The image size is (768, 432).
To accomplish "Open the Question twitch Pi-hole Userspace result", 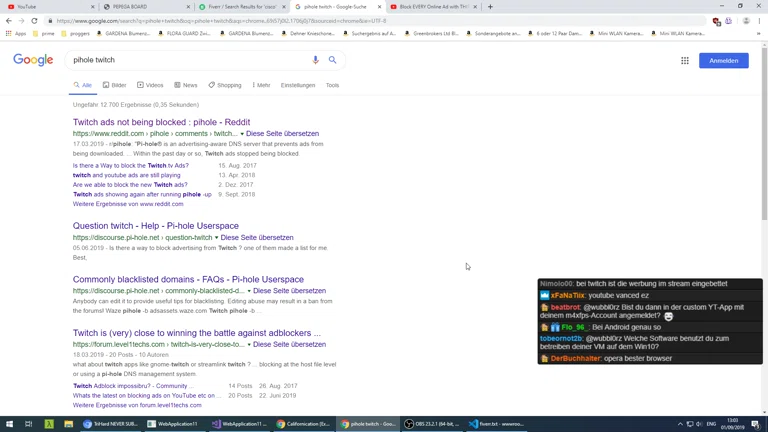I will [156, 226].
